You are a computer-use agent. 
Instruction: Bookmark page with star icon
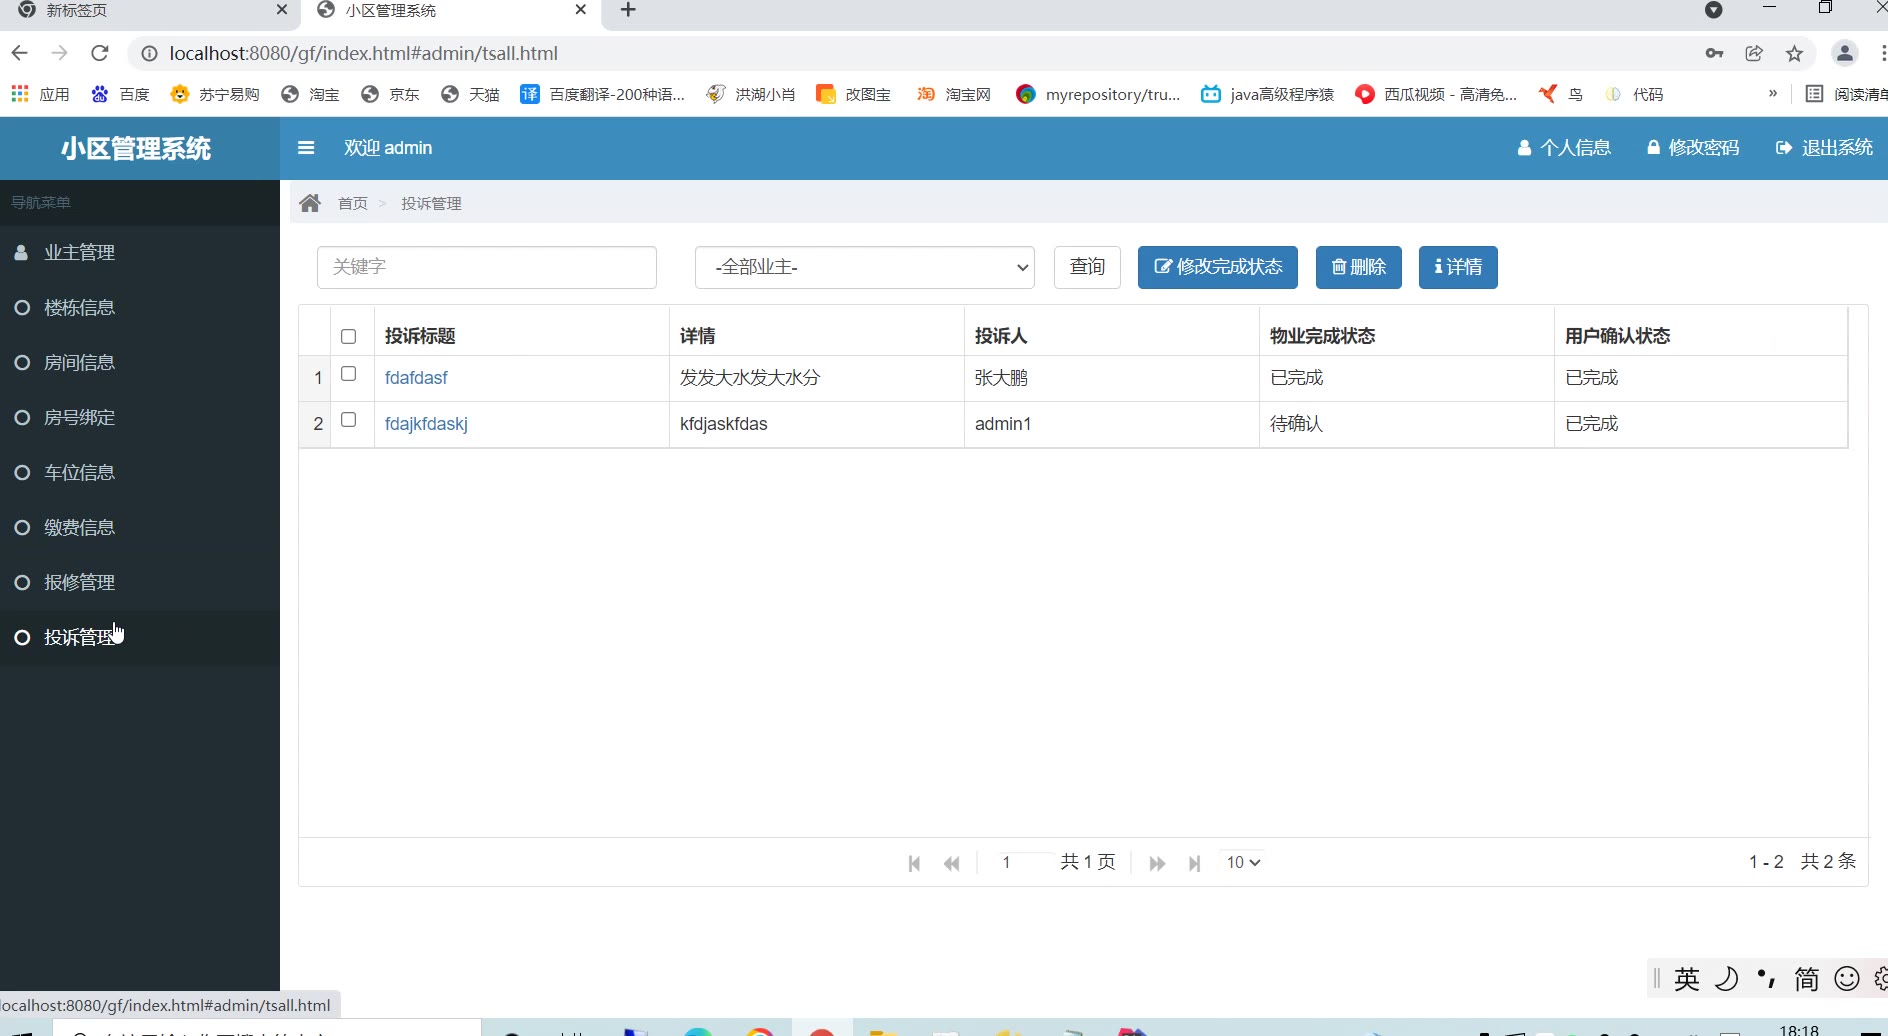tap(1795, 53)
